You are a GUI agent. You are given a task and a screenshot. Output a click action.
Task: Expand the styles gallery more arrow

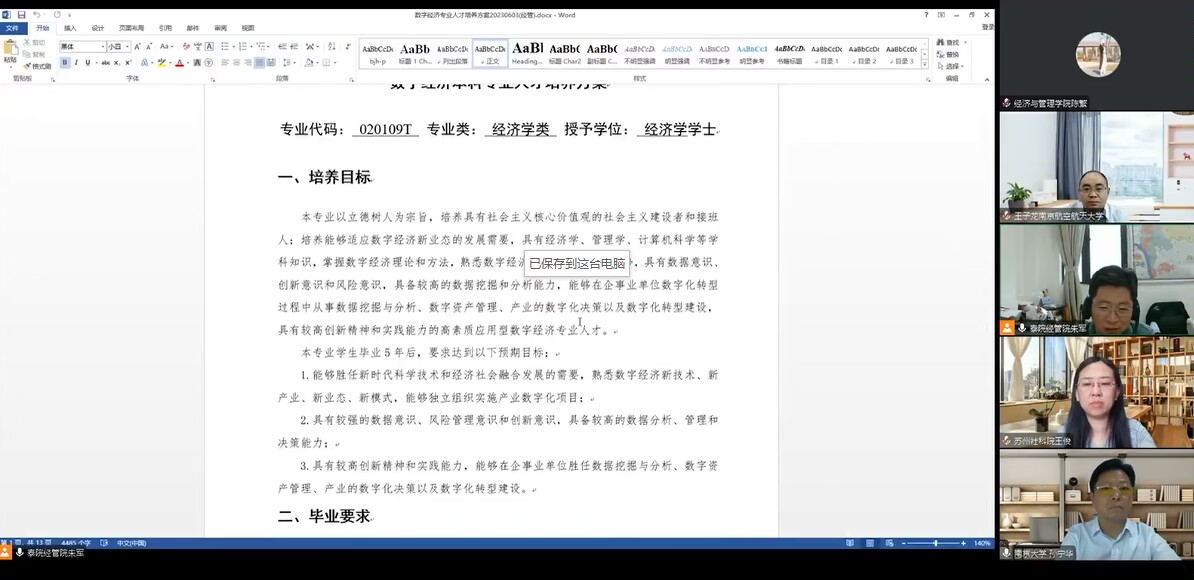pos(924,64)
